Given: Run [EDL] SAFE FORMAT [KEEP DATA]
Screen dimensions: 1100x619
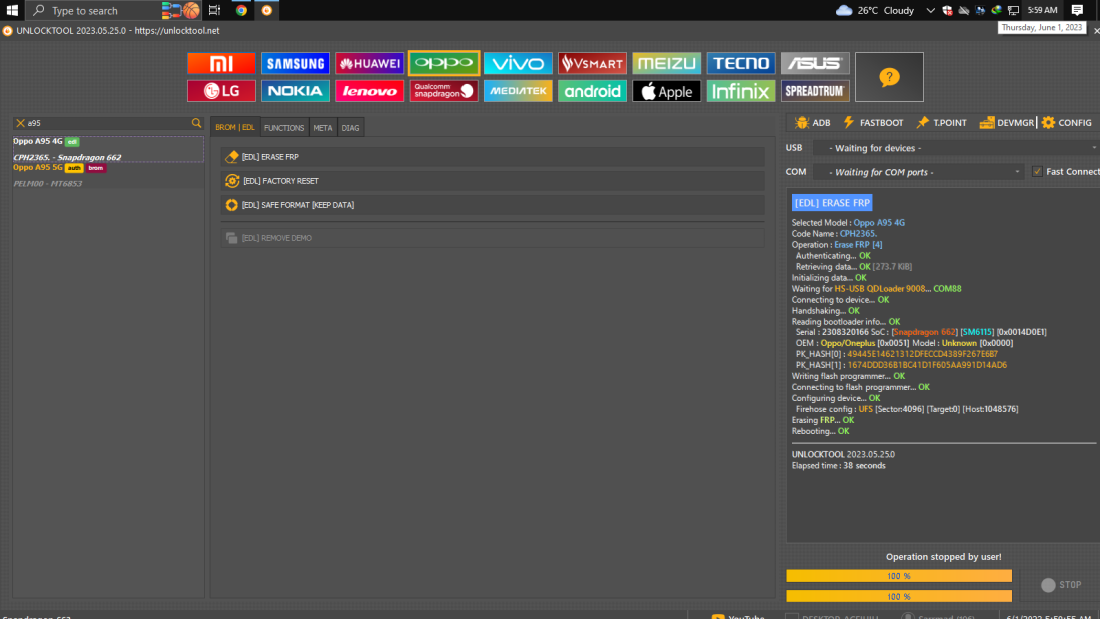Looking at the screenshot, I should click(x=492, y=205).
